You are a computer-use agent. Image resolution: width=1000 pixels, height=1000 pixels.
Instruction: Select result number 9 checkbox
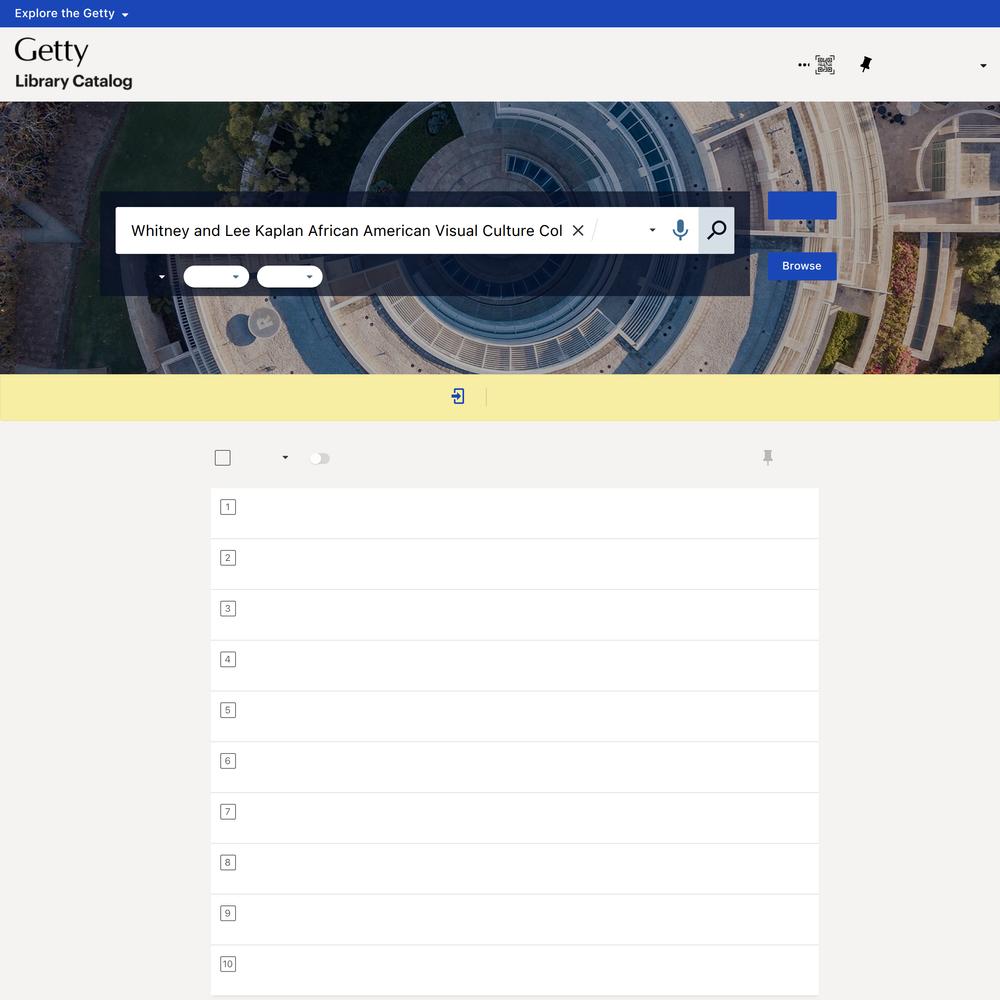[x=228, y=913]
